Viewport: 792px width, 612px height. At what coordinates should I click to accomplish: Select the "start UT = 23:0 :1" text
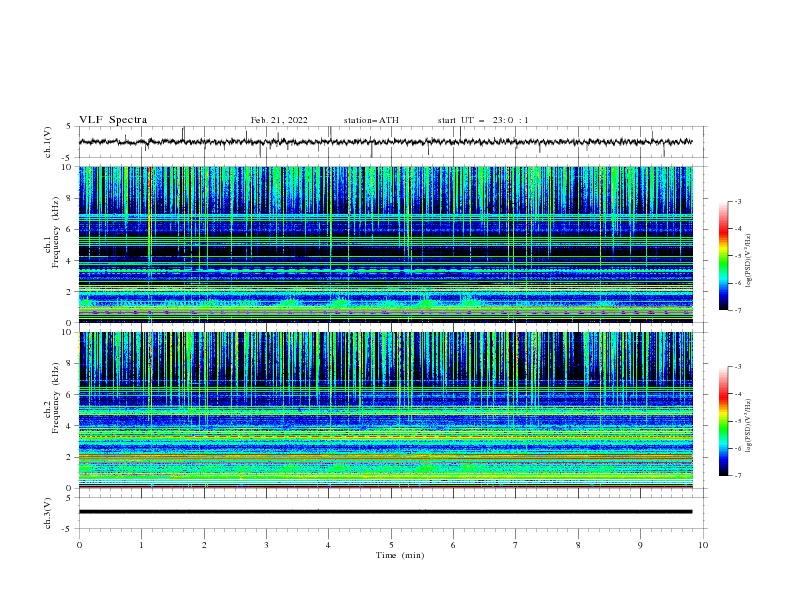[483, 120]
